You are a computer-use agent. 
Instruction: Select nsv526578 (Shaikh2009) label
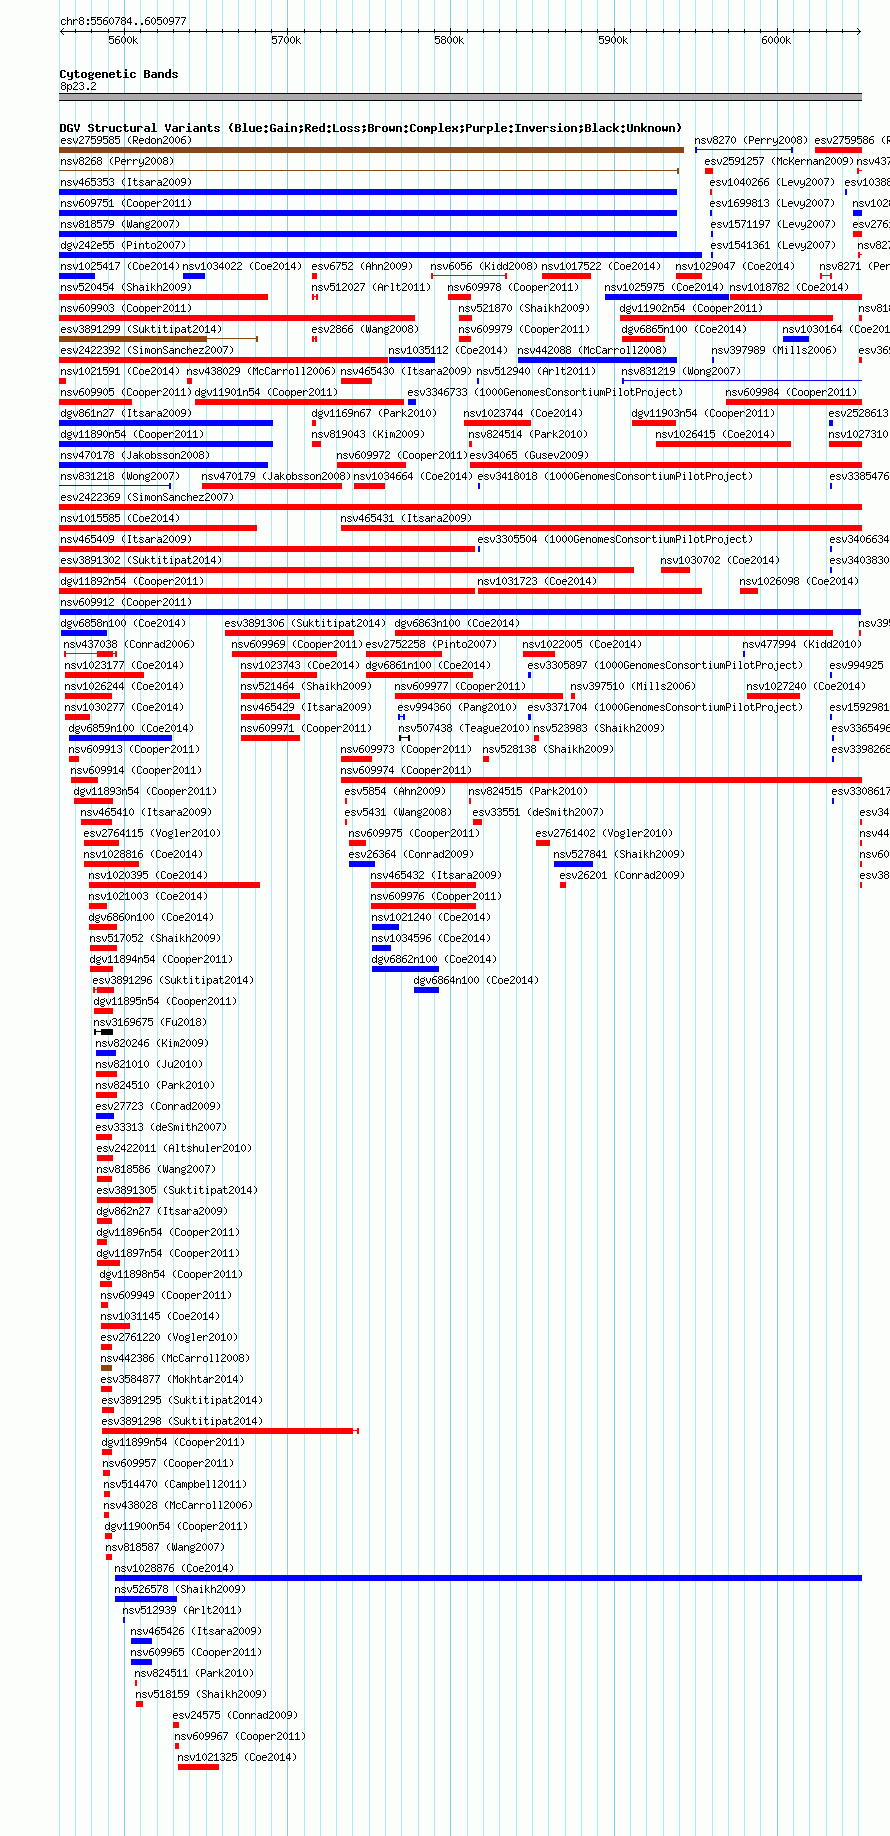click(179, 1590)
